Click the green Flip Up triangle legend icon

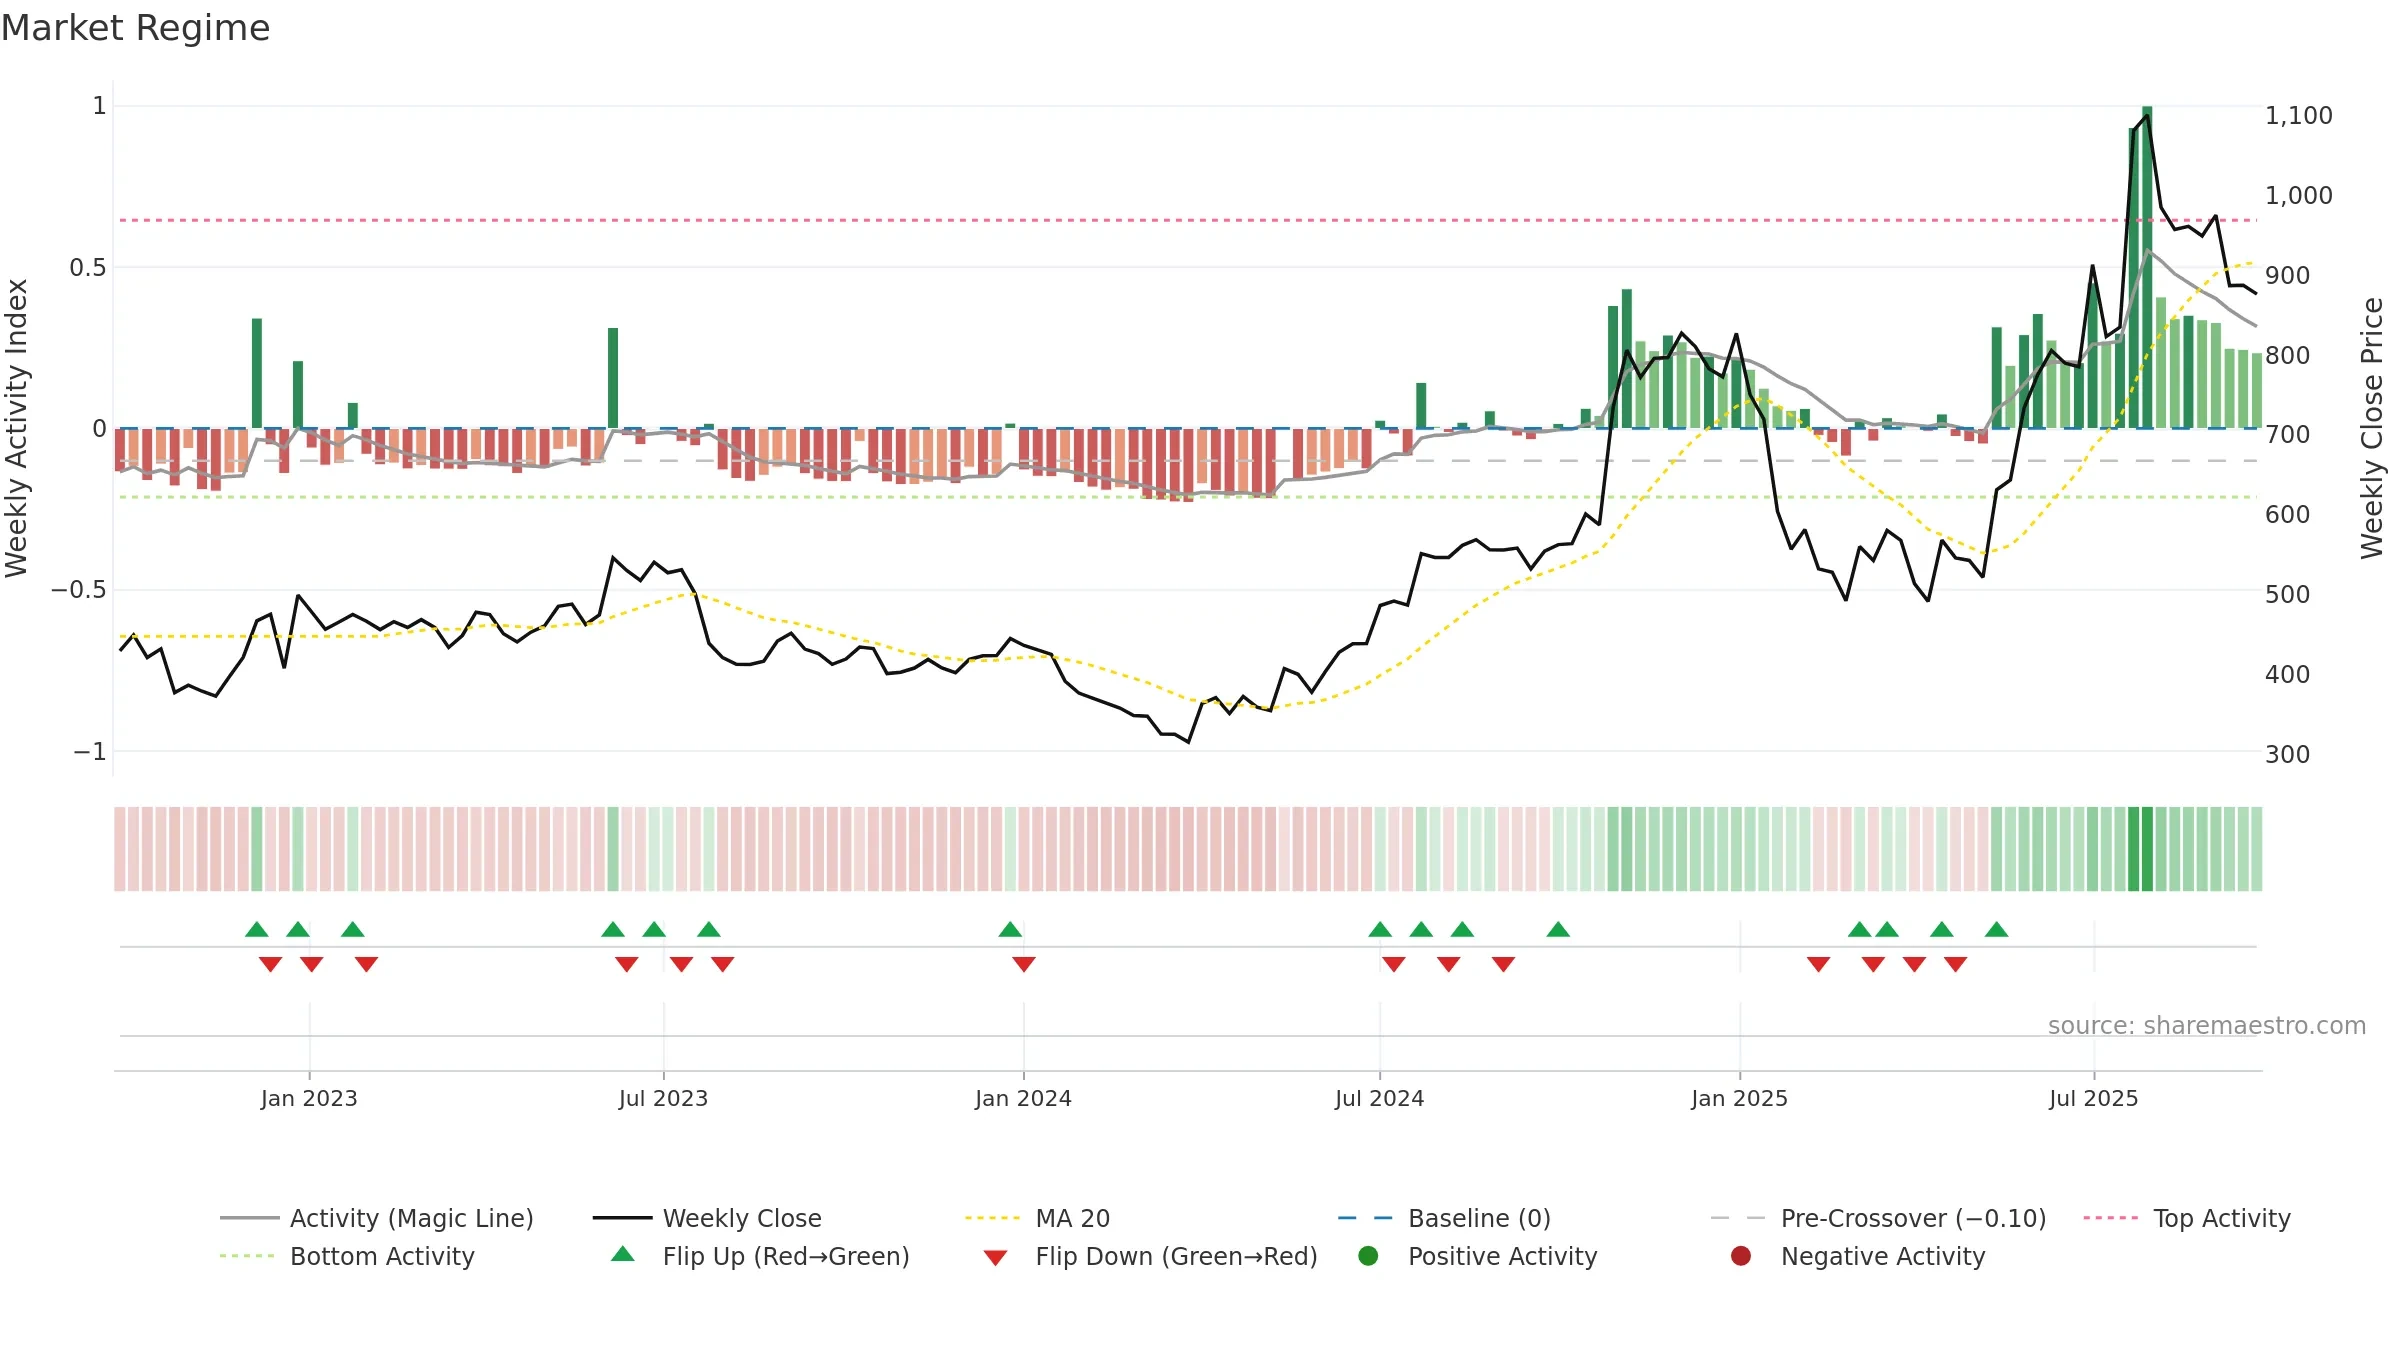click(623, 1254)
